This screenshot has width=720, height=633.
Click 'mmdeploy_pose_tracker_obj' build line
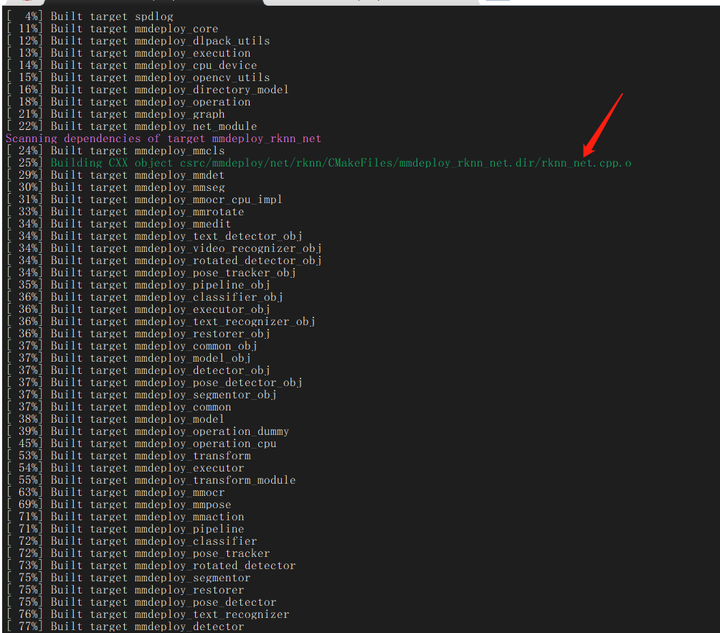[152, 272]
